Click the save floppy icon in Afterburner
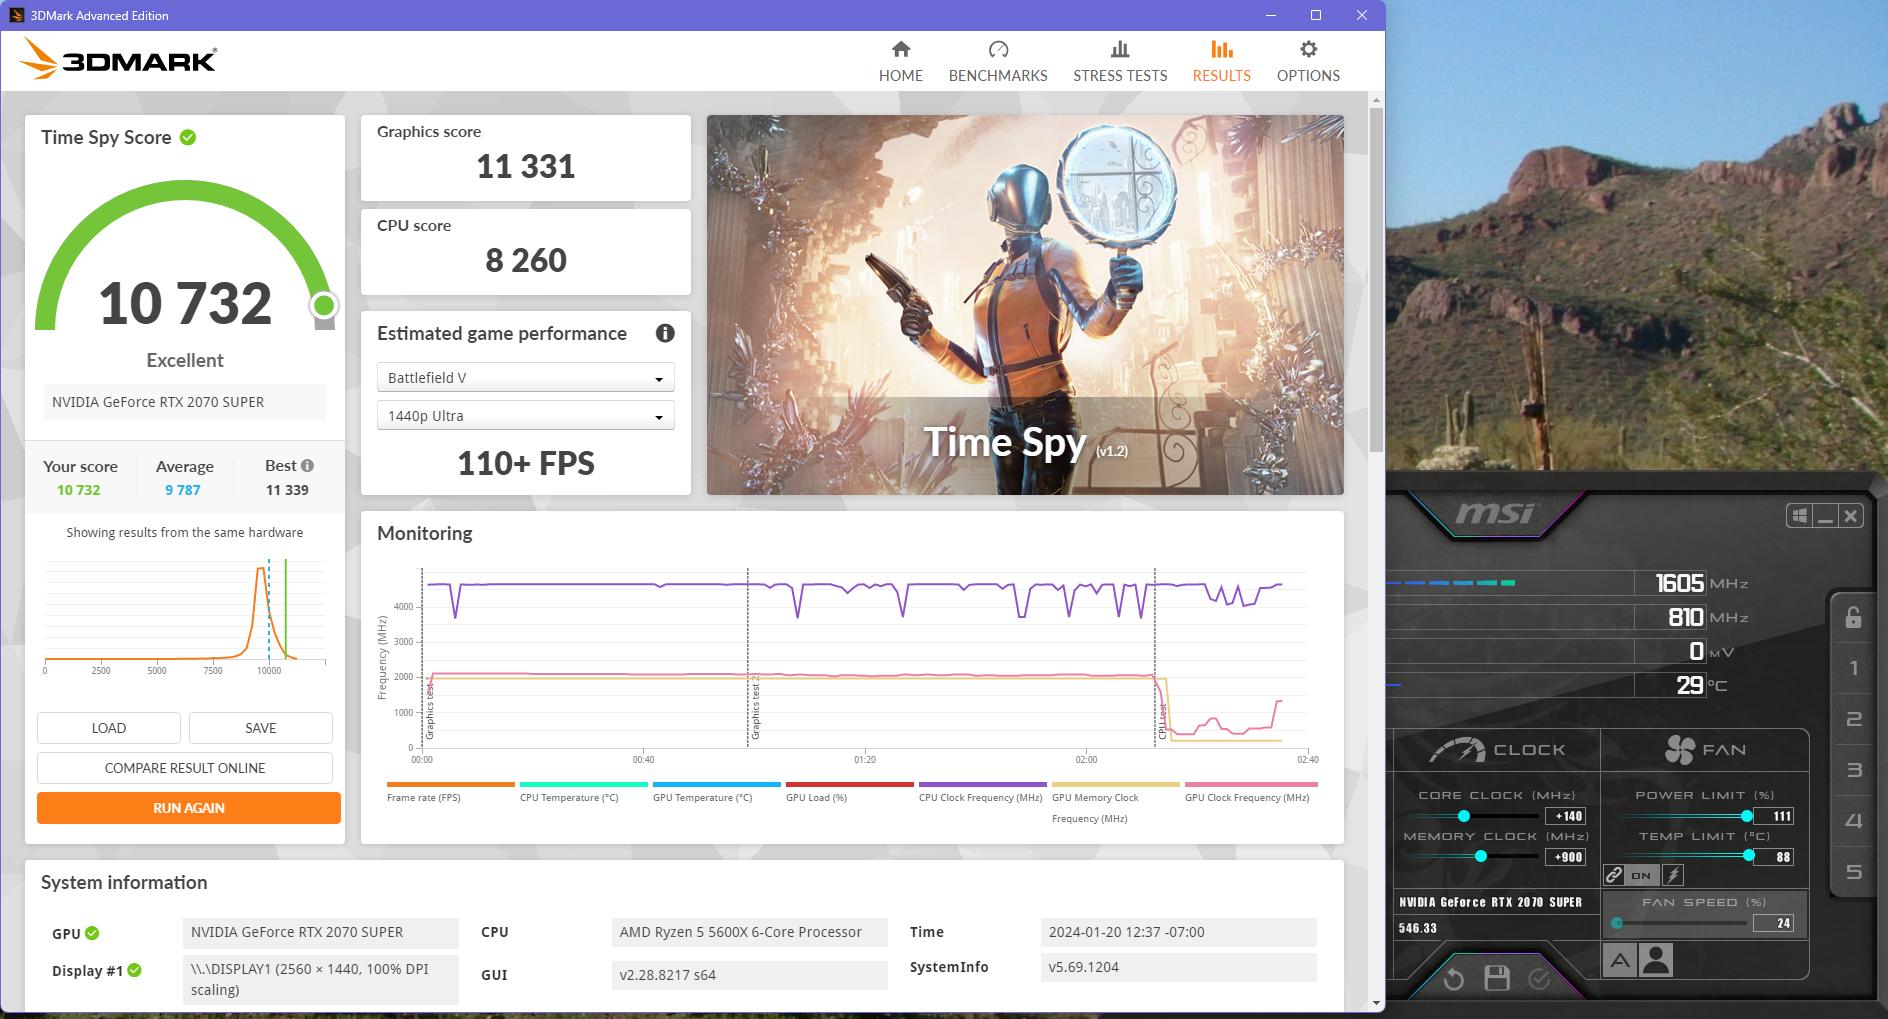1888x1019 pixels. tap(1497, 978)
